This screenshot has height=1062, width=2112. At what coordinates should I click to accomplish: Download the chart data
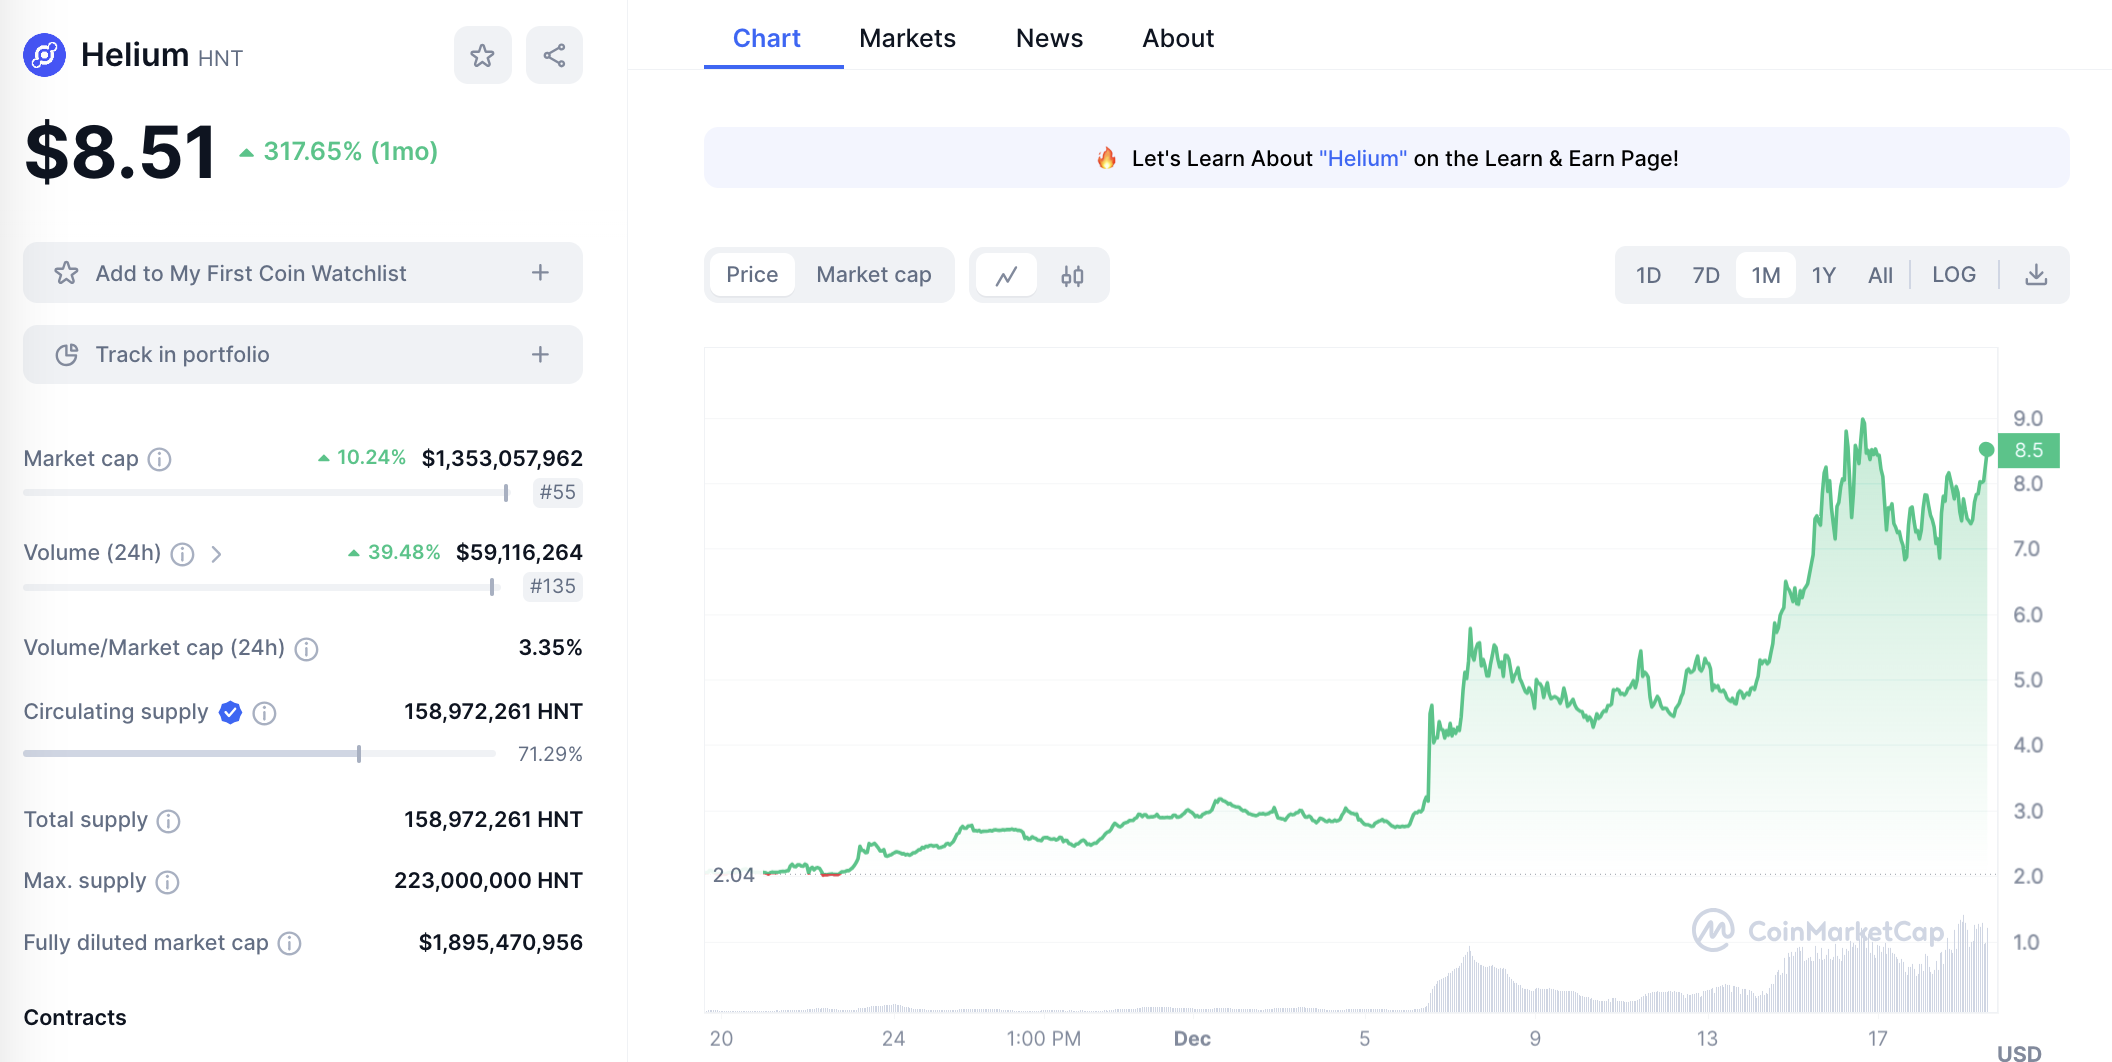pyautogui.click(x=2036, y=275)
